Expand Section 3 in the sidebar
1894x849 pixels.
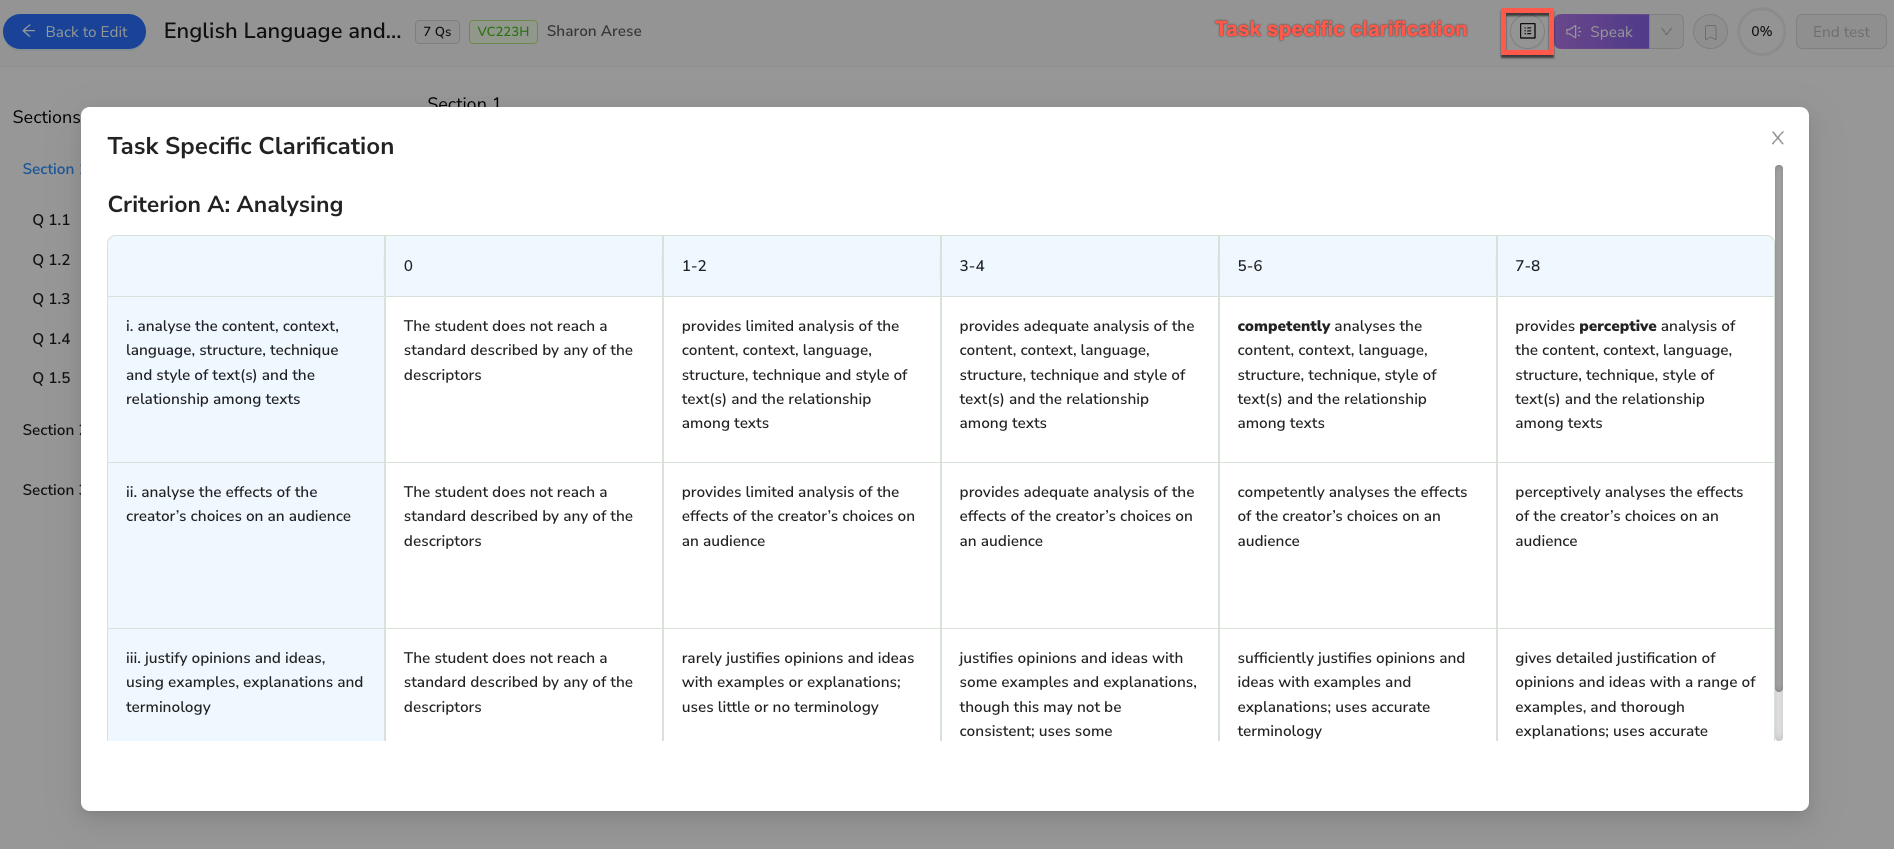point(50,490)
